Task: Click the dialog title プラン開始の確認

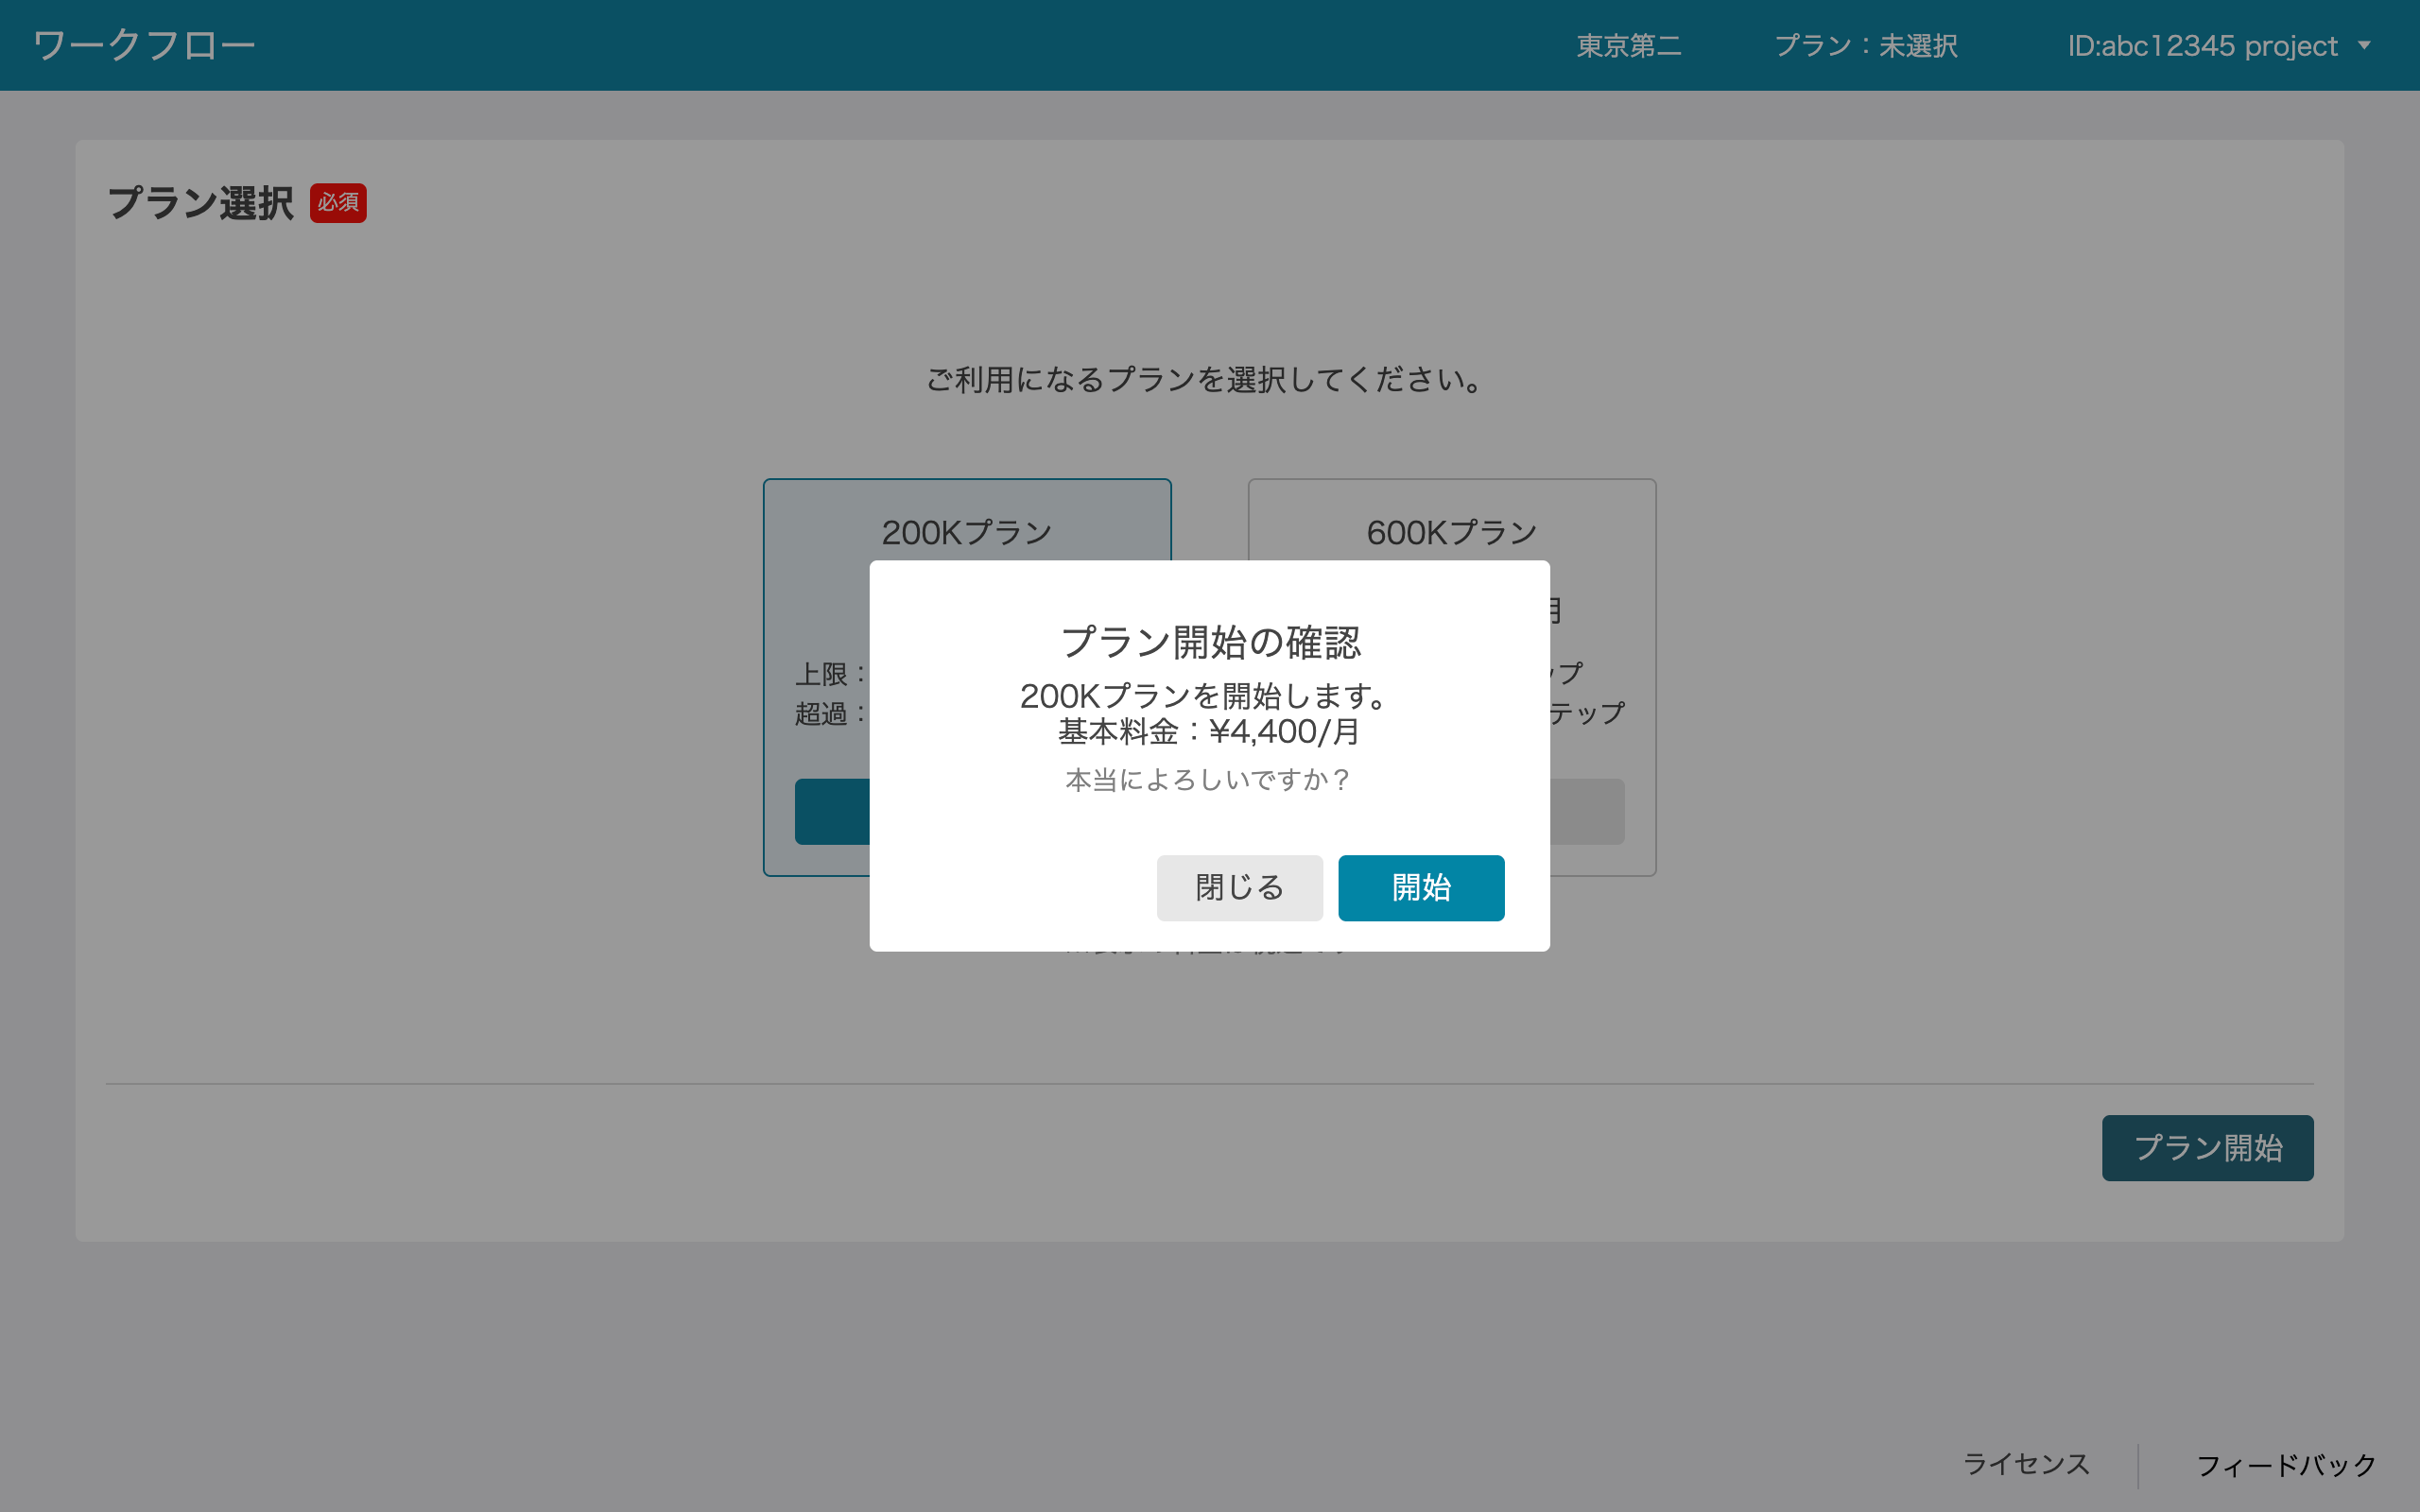Action: pos(1209,643)
